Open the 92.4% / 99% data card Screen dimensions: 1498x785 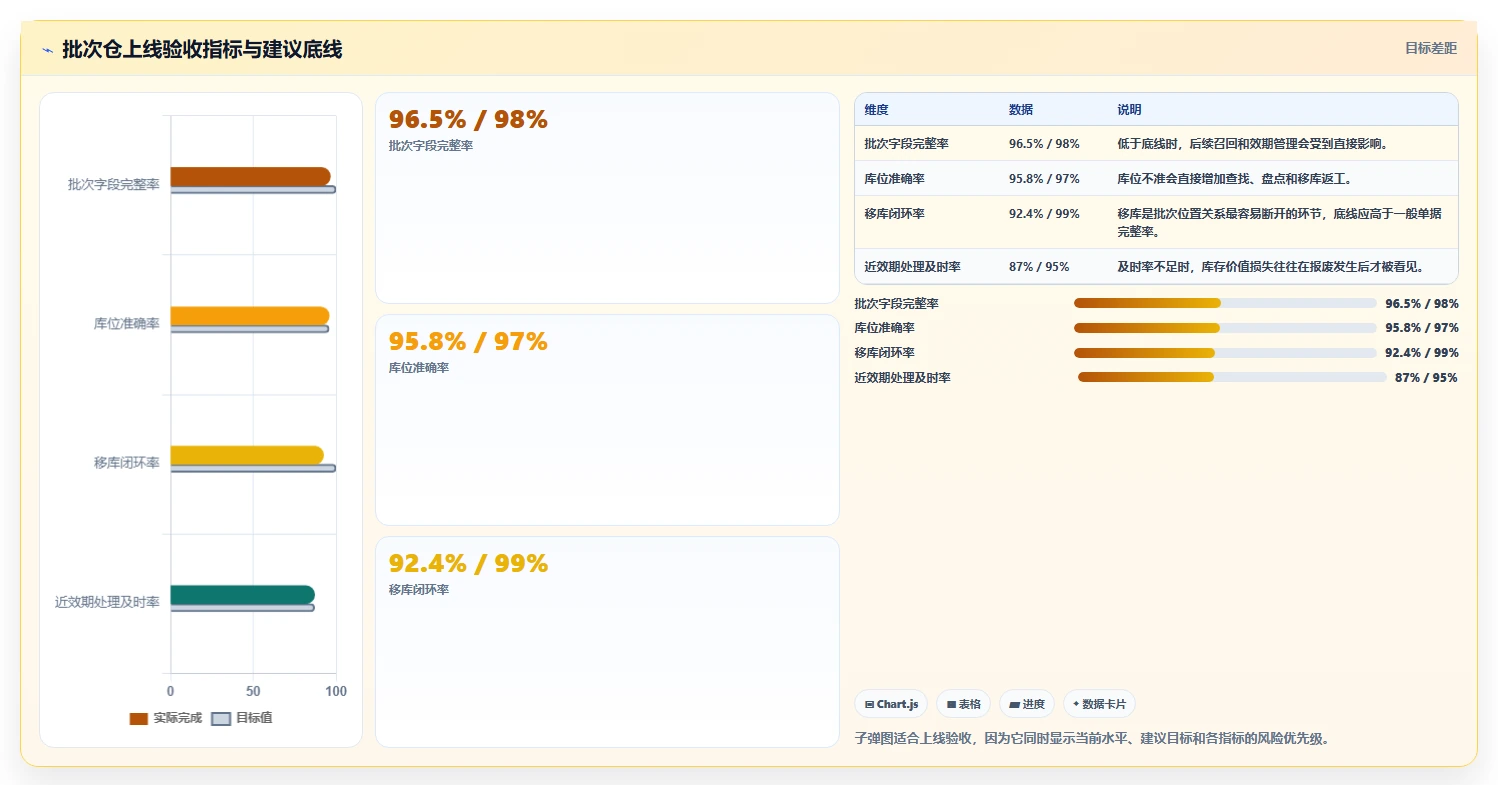[x=607, y=642]
